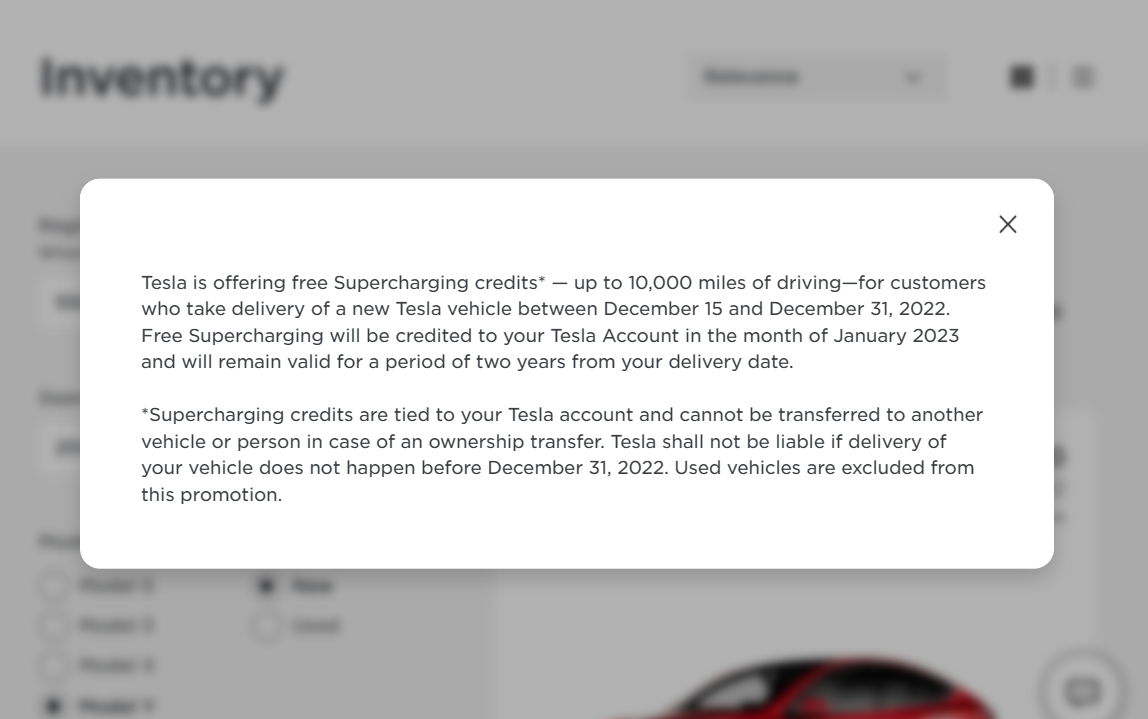Select the Model 3 radio button
Image resolution: width=1148 pixels, height=719 pixels.
(x=53, y=625)
